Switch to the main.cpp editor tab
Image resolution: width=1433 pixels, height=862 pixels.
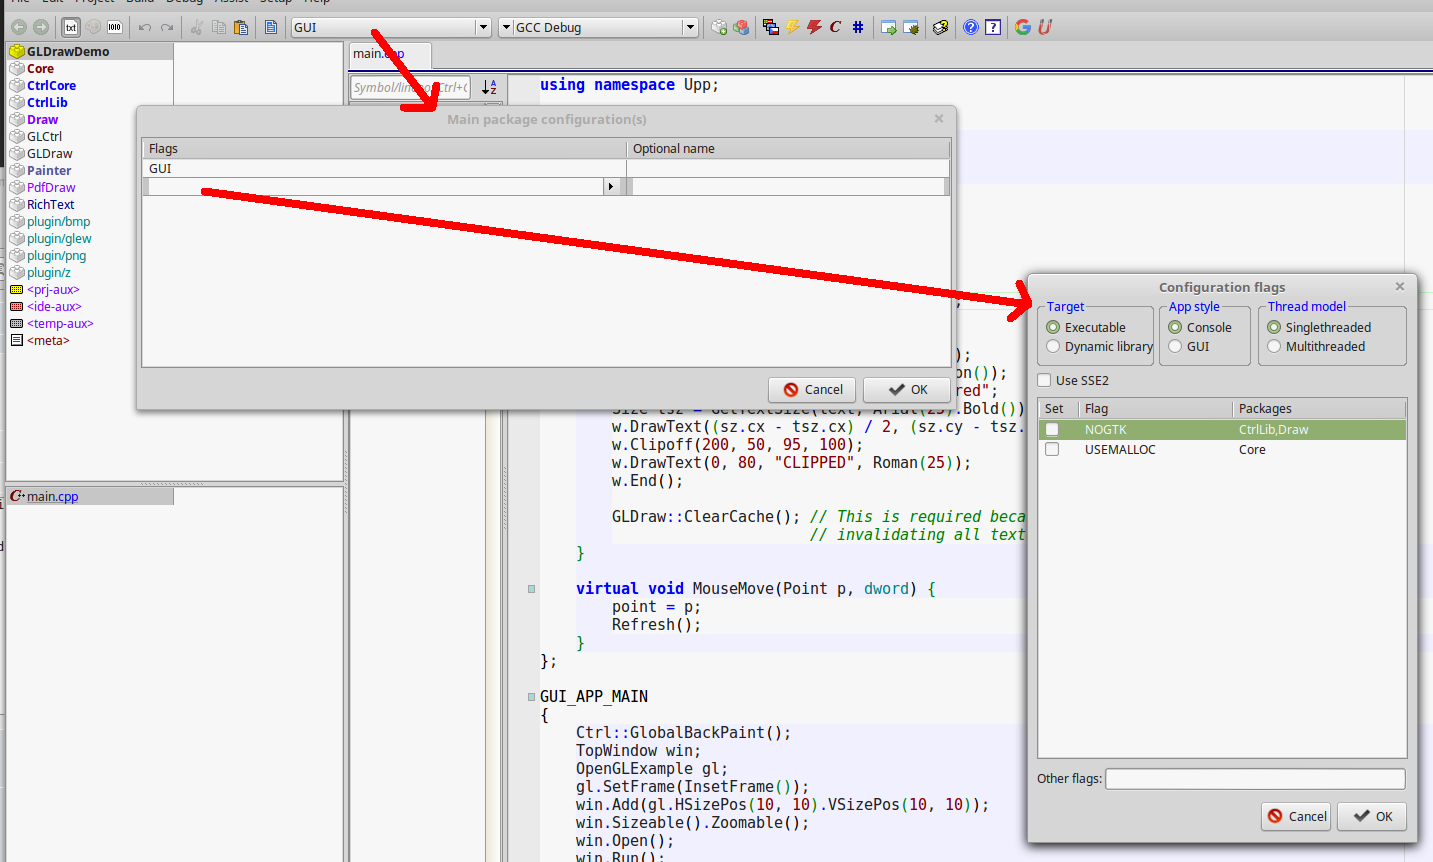[x=379, y=54]
